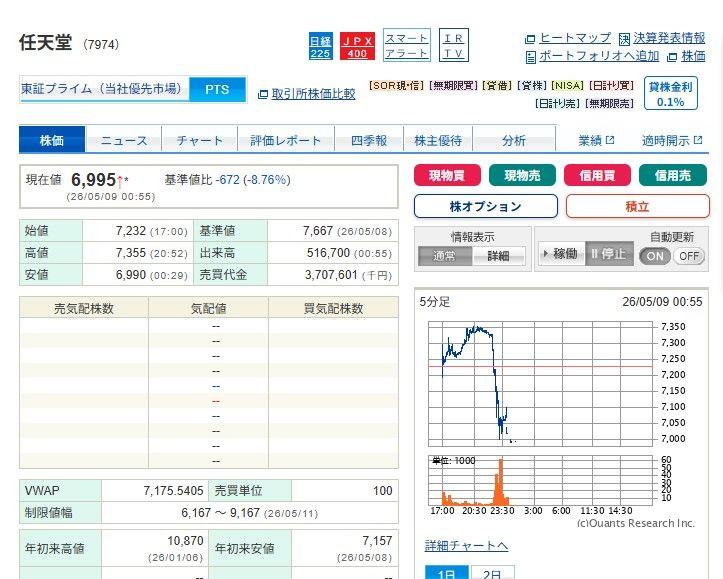Open the 業績 external link
Image resolution: width=723 pixels, height=579 pixels.
coord(596,140)
